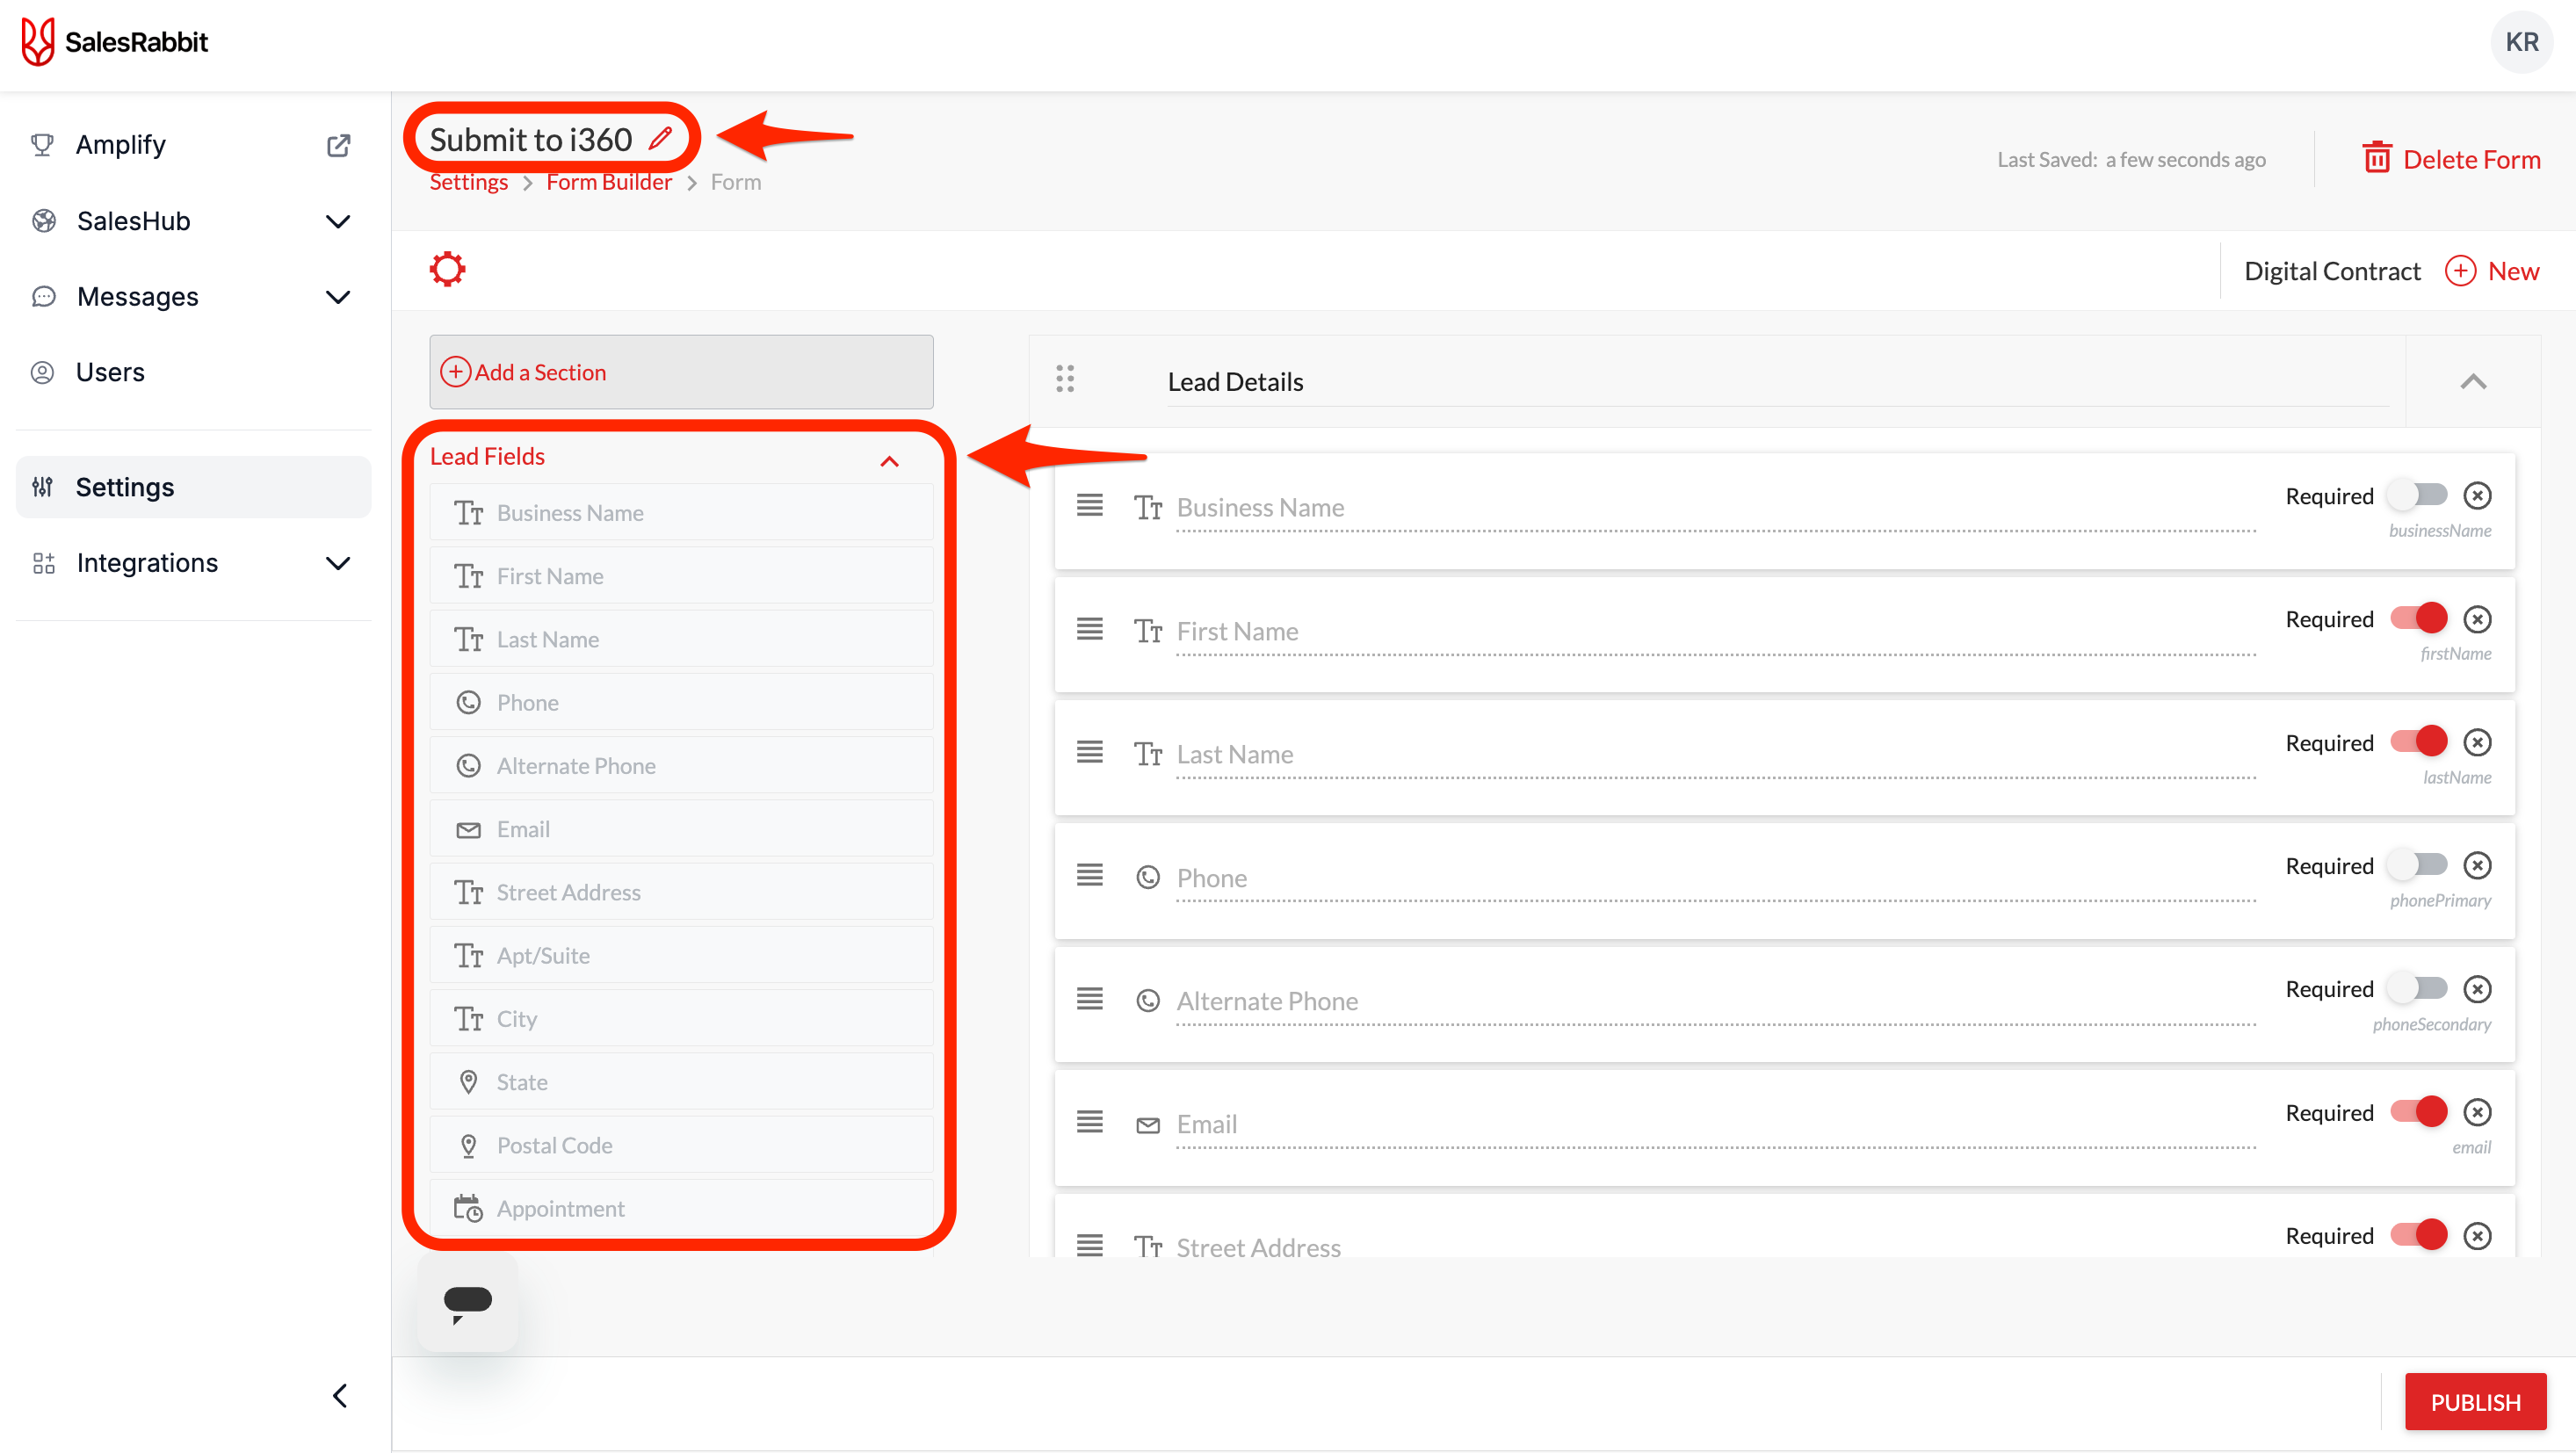Turn on Required toggle for Phone
The width and height of the screenshot is (2576, 1453).
click(x=2417, y=866)
